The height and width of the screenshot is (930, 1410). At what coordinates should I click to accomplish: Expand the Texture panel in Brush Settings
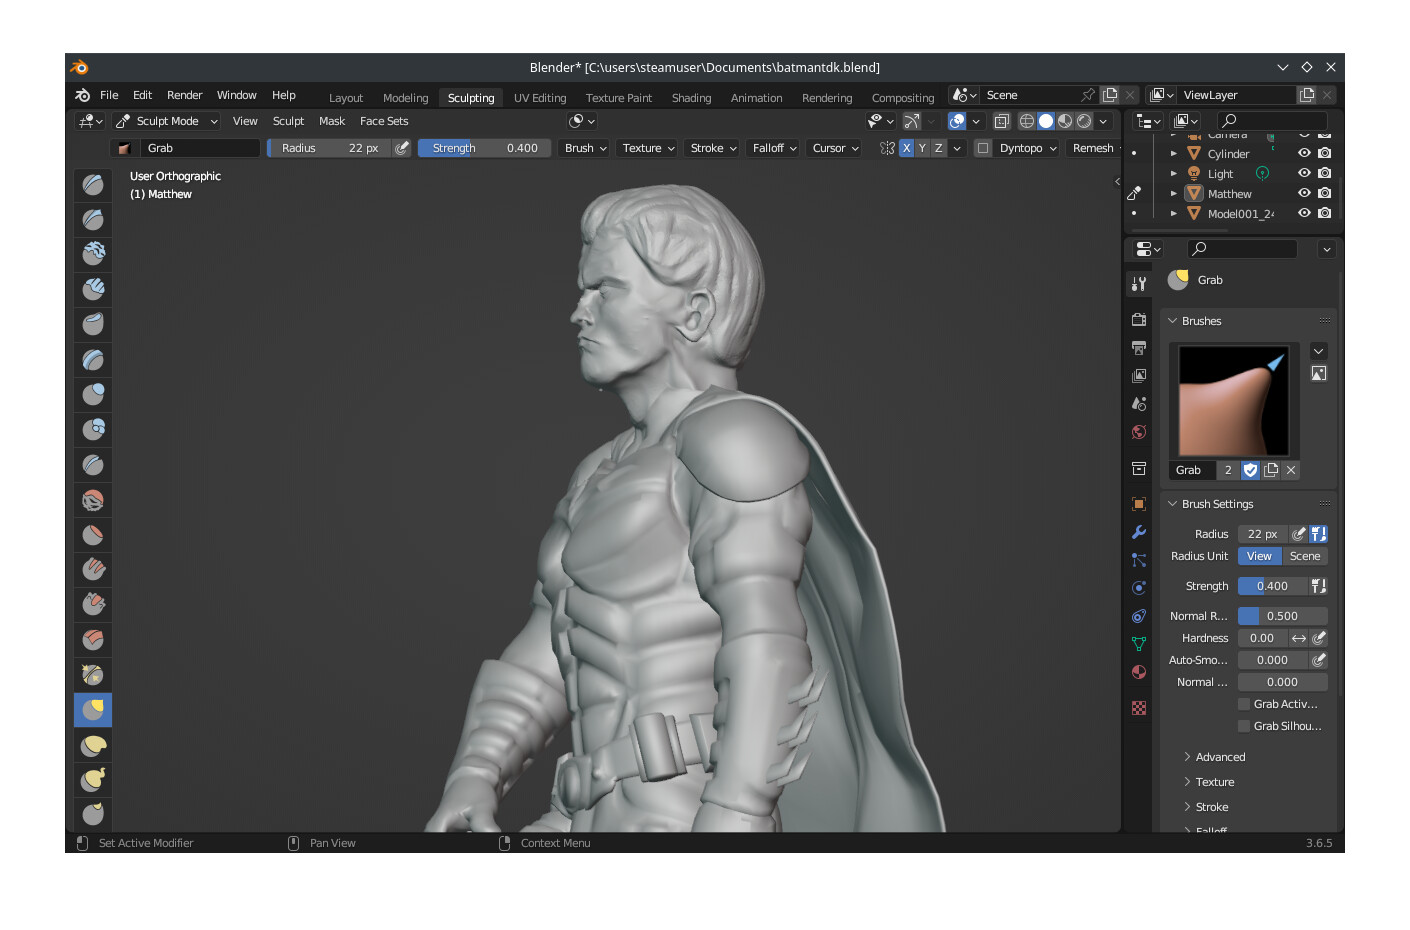click(x=1214, y=782)
